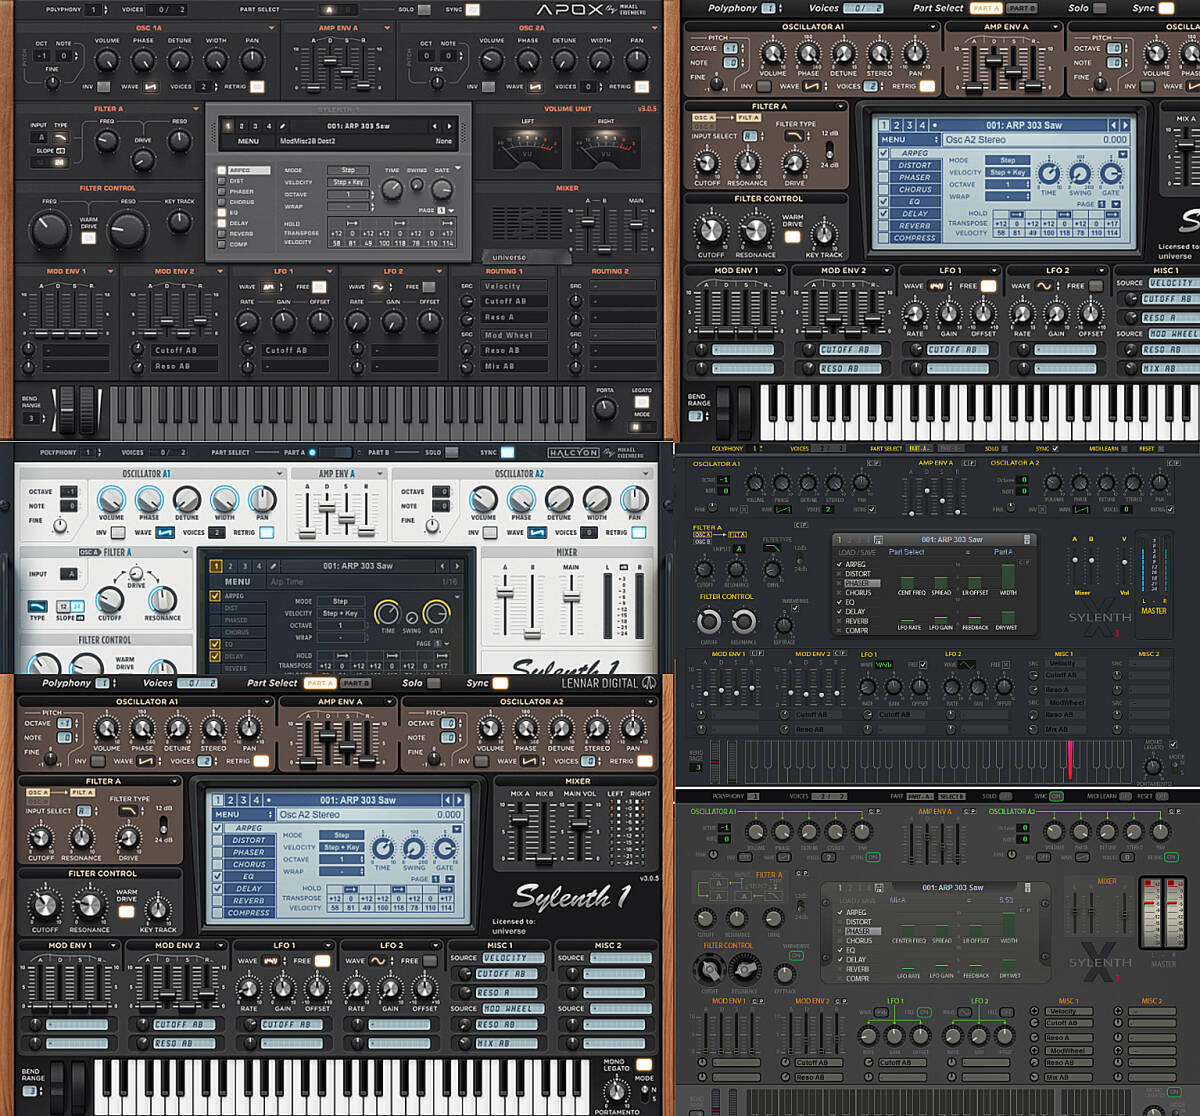Viewport: 1200px width, 1116px height.
Task: Open LFO 1 dropdown arrow in Lennar Digital skin
Action: (330, 945)
